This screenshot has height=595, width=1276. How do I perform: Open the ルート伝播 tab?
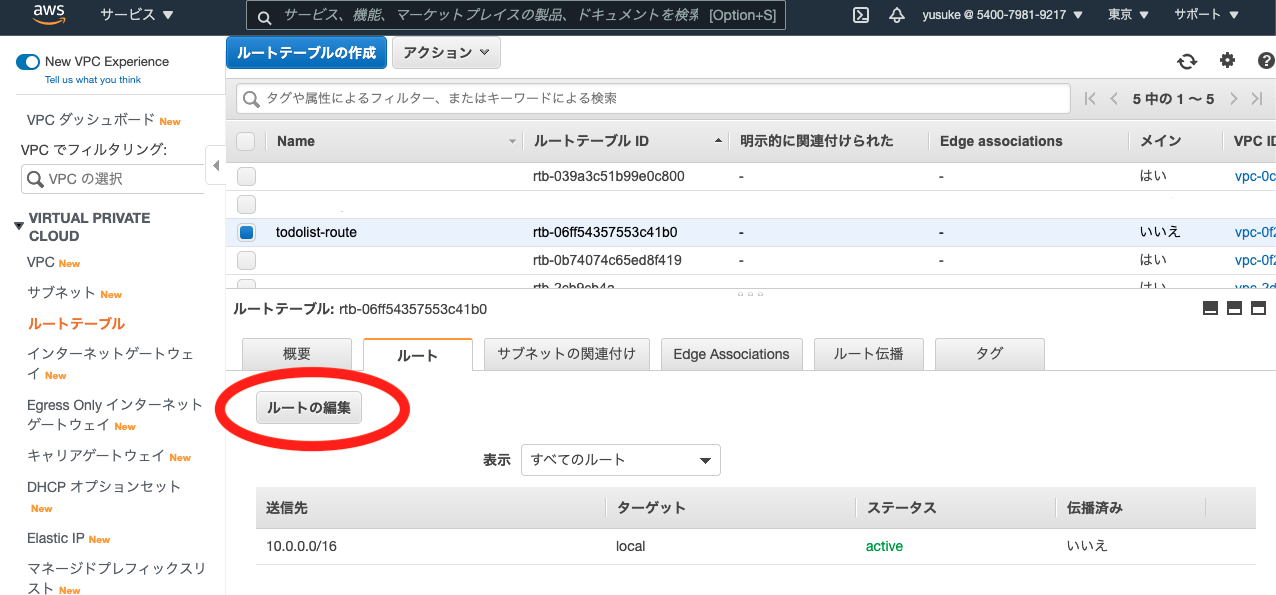click(x=869, y=354)
